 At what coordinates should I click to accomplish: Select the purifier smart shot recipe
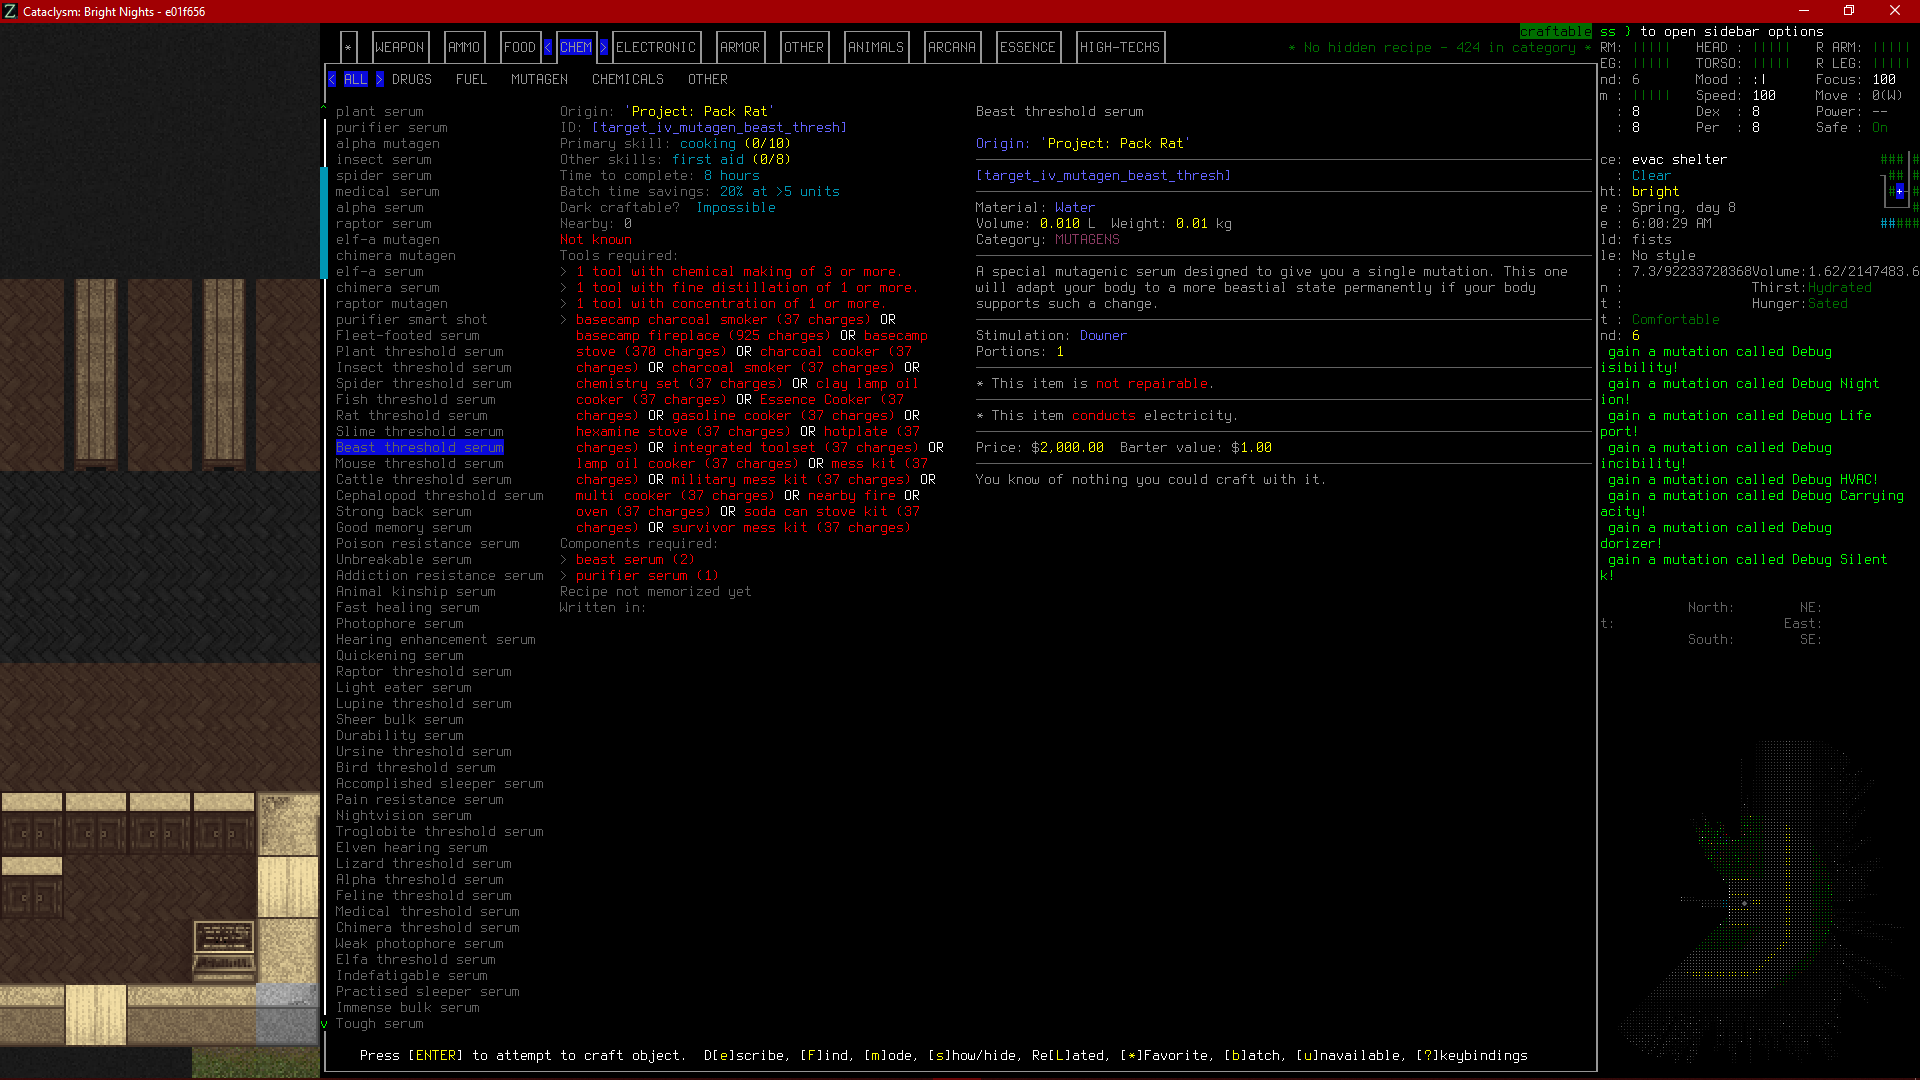(411, 319)
